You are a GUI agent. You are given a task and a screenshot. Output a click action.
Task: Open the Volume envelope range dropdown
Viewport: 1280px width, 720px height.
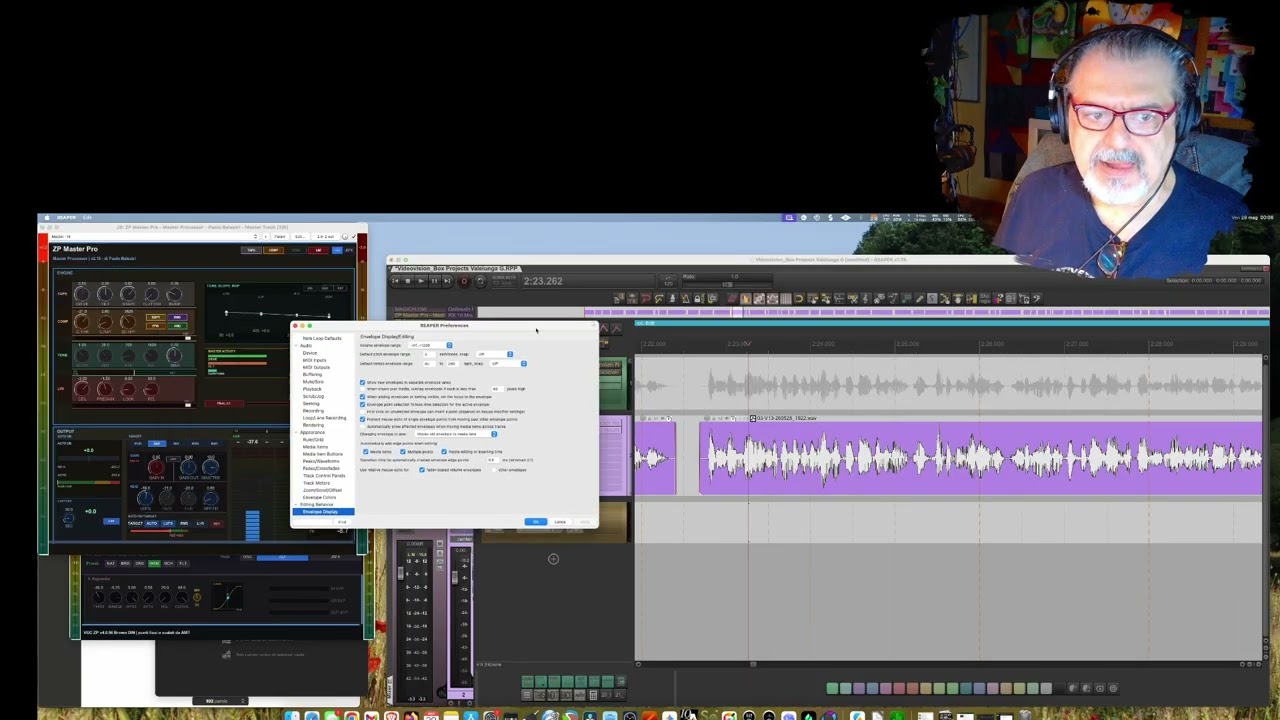pos(430,345)
